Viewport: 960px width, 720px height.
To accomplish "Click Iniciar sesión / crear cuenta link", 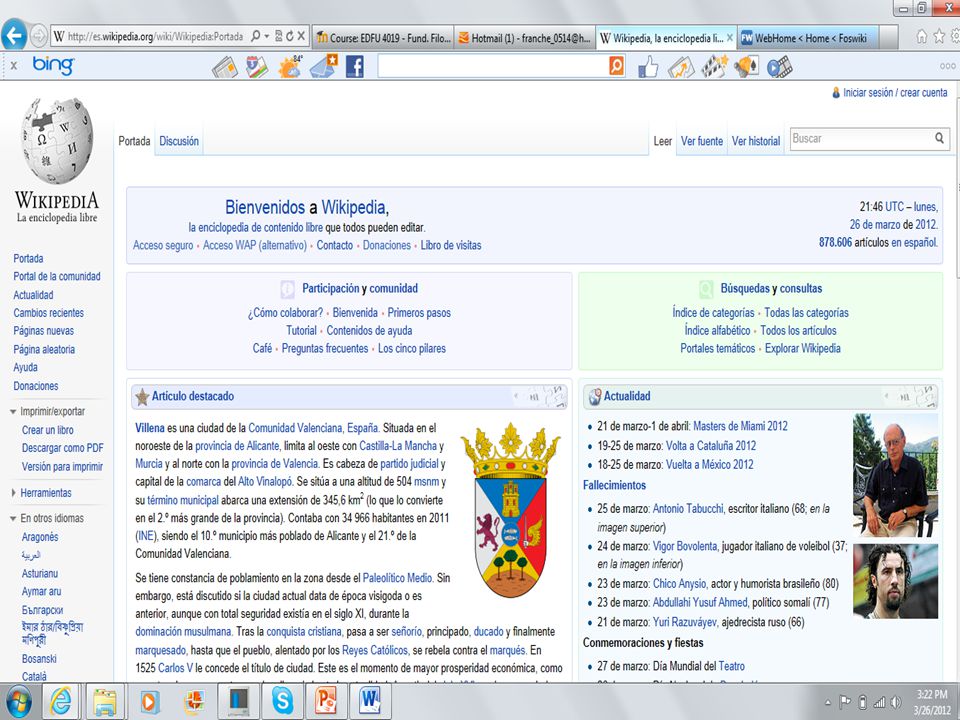I will (x=895, y=92).
